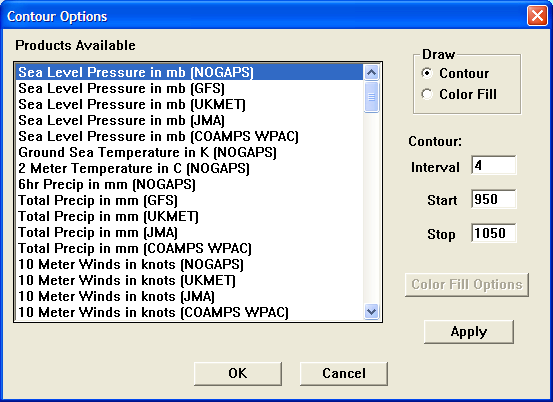Select Ground Sea Temperature in K (NOGAPS)

189,152
